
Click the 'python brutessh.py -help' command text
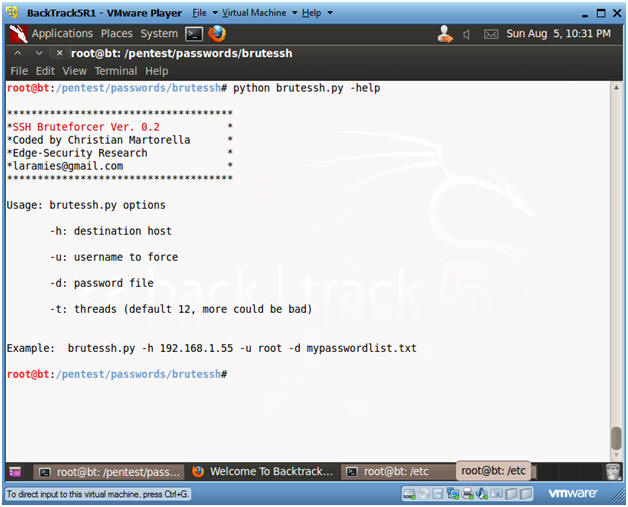click(307, 88)
